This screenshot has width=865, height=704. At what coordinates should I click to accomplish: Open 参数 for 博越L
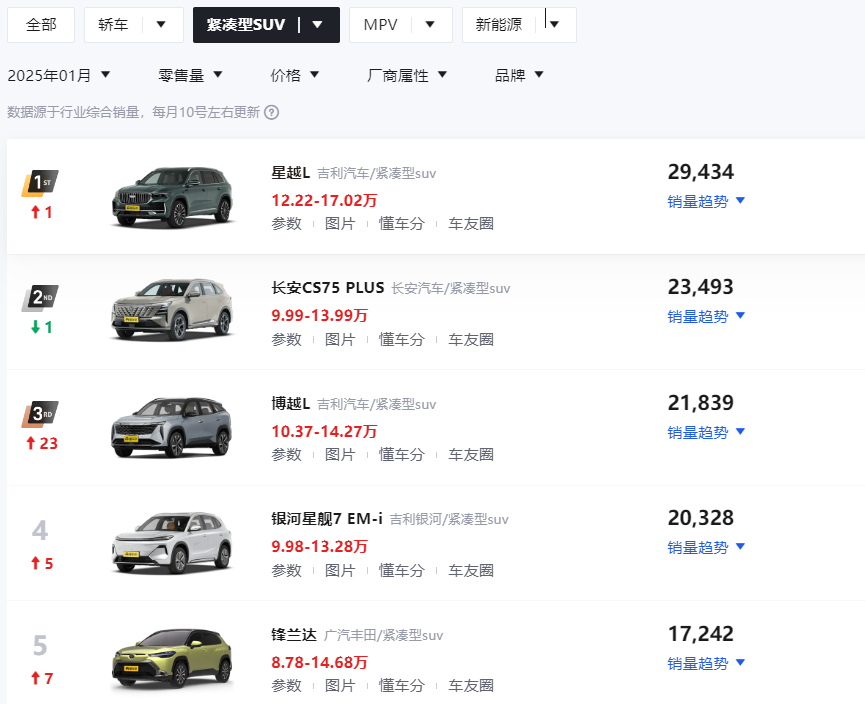(x=286, y=455)
